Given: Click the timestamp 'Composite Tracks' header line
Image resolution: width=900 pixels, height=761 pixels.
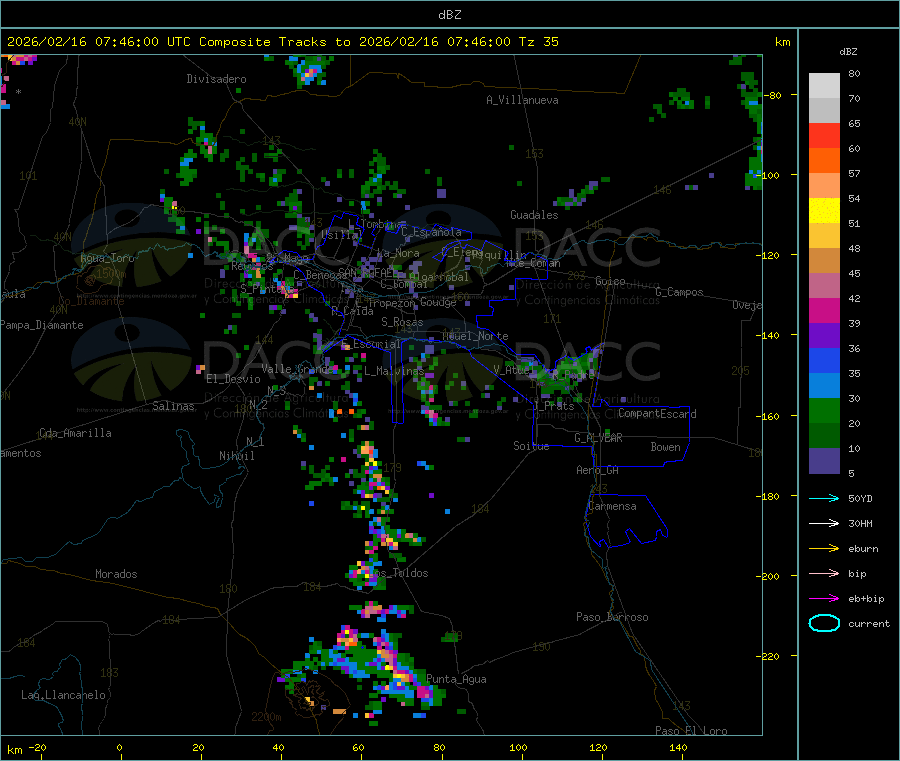Looking at the screenshot, I should coord(283,42).
